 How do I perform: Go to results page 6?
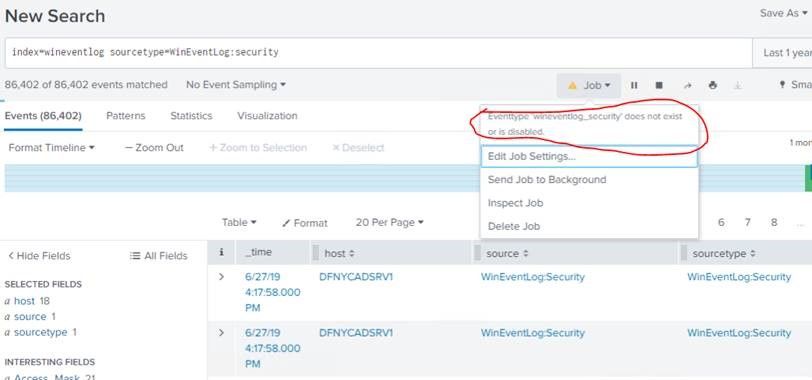point(721,223)
